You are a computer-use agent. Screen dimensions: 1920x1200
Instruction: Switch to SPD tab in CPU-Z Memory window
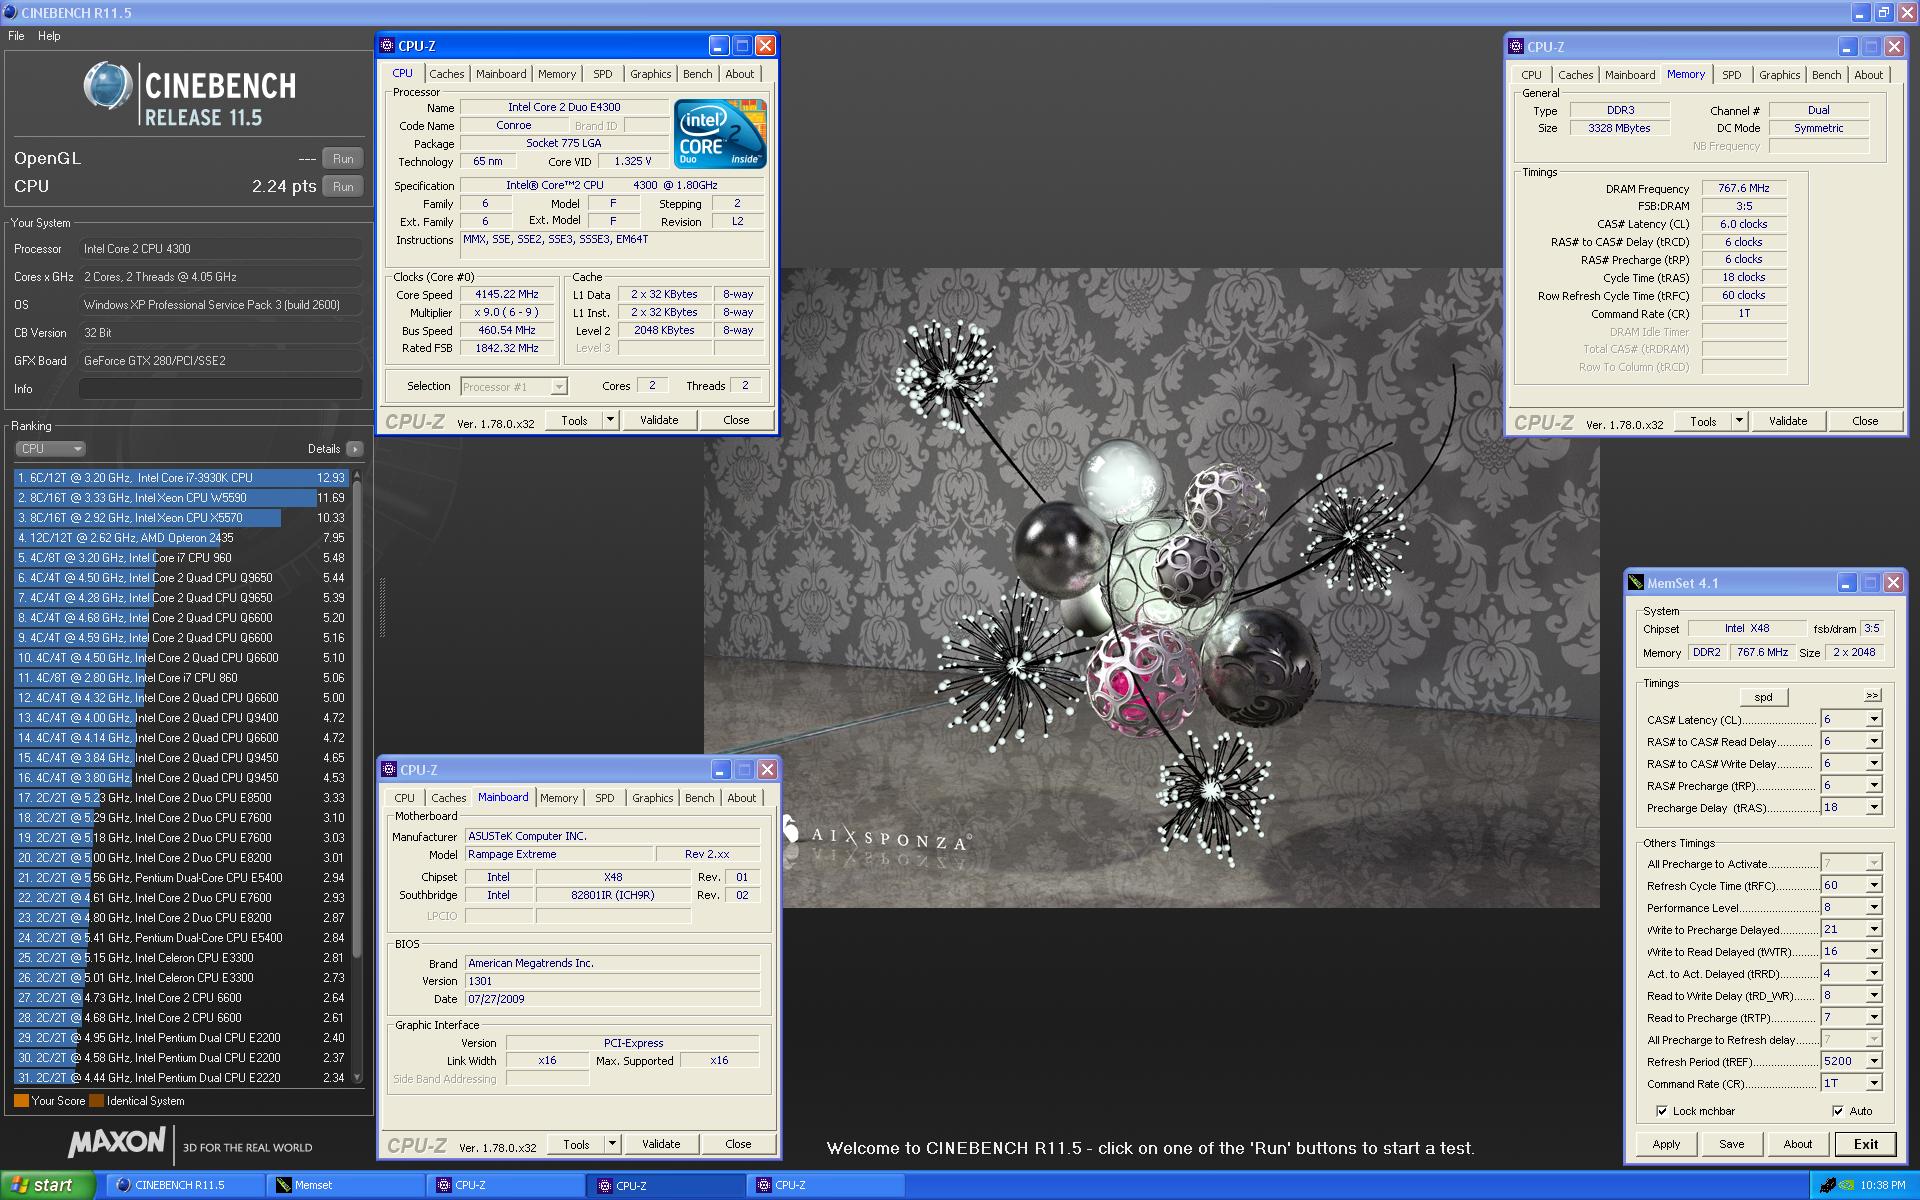point(1732,75)
